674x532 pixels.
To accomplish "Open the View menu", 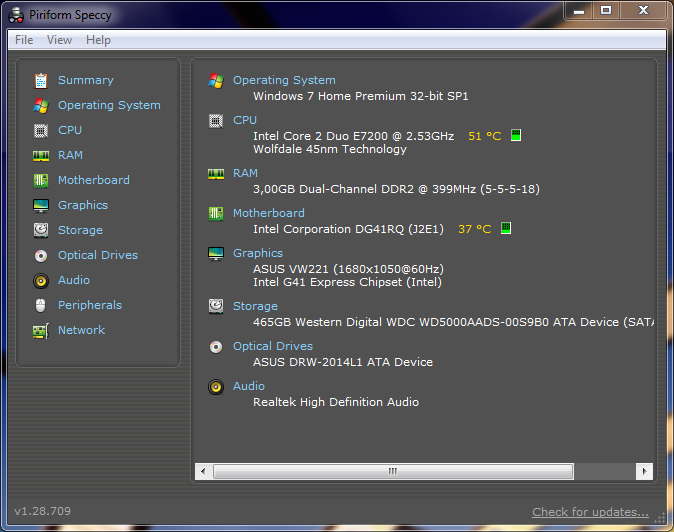I will [x=59, y=40].
